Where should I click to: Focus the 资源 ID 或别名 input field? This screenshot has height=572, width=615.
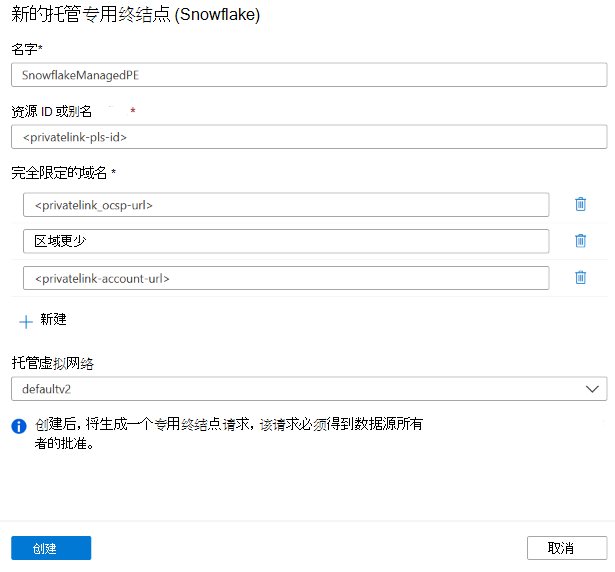[x=309, y=137]
